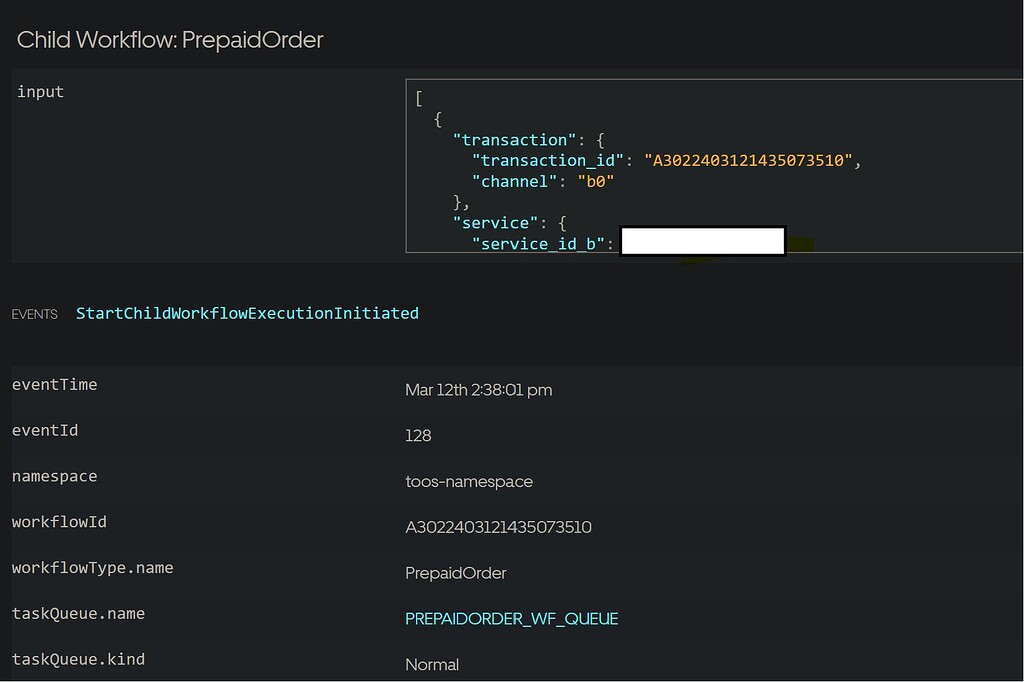The width and height of the screenshot is (1024, 682).
Task: Select the channel value "b0" in input
Action: (x=596, y=181)
